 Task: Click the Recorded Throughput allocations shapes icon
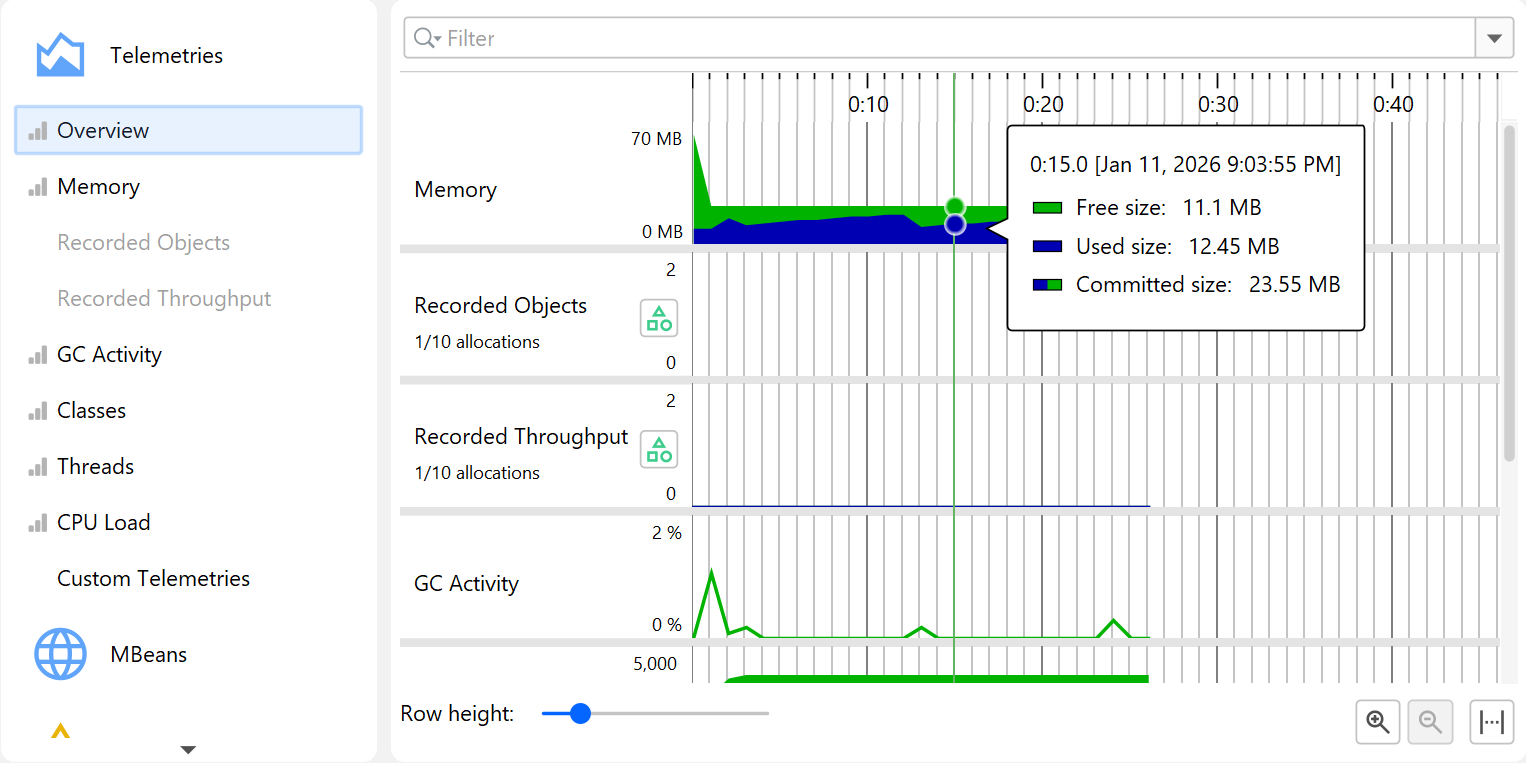(x=659, y=450)
